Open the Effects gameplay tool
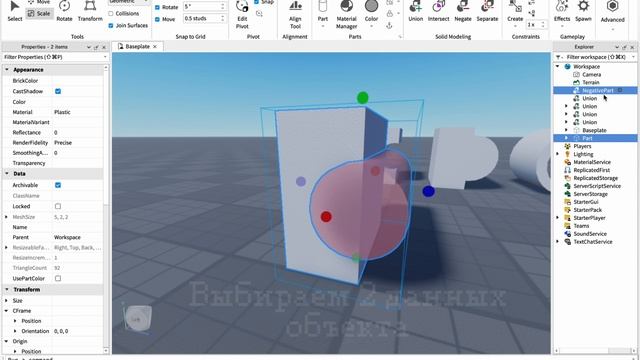640x360 pixels. pos(562,11)
